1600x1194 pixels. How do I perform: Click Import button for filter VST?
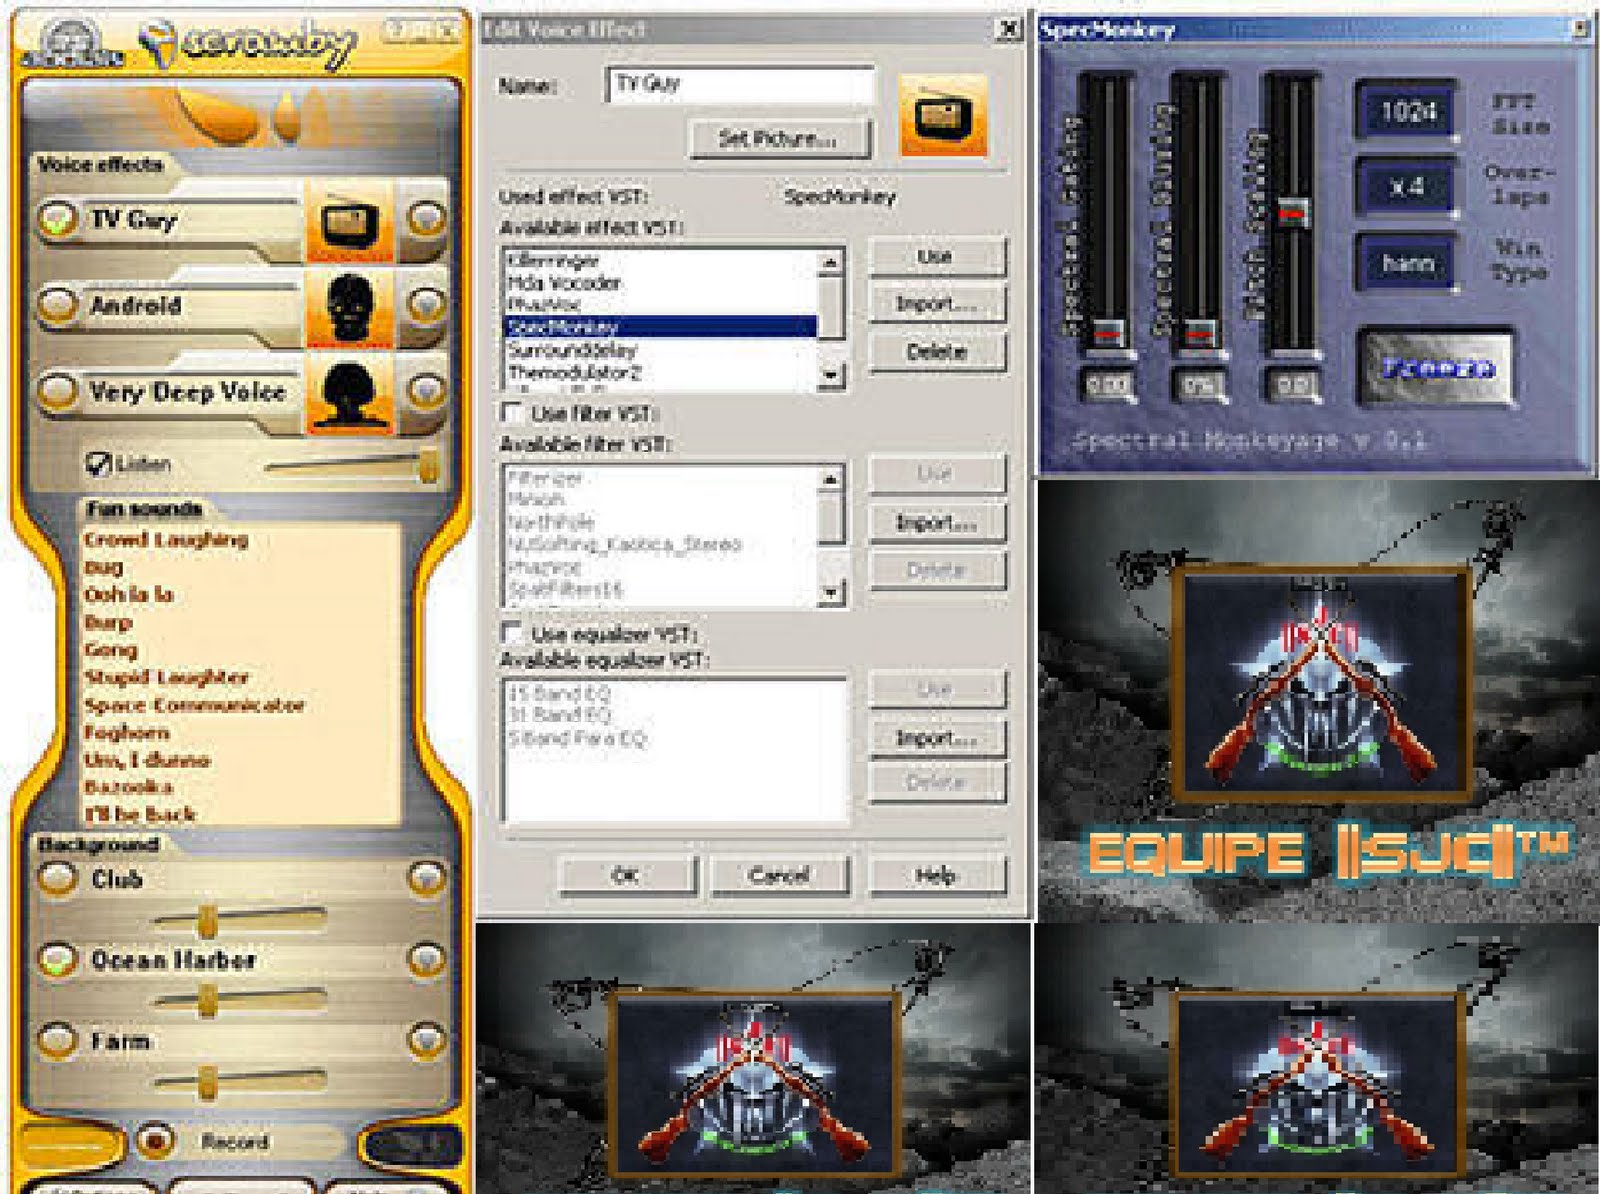tap(936, 522)
